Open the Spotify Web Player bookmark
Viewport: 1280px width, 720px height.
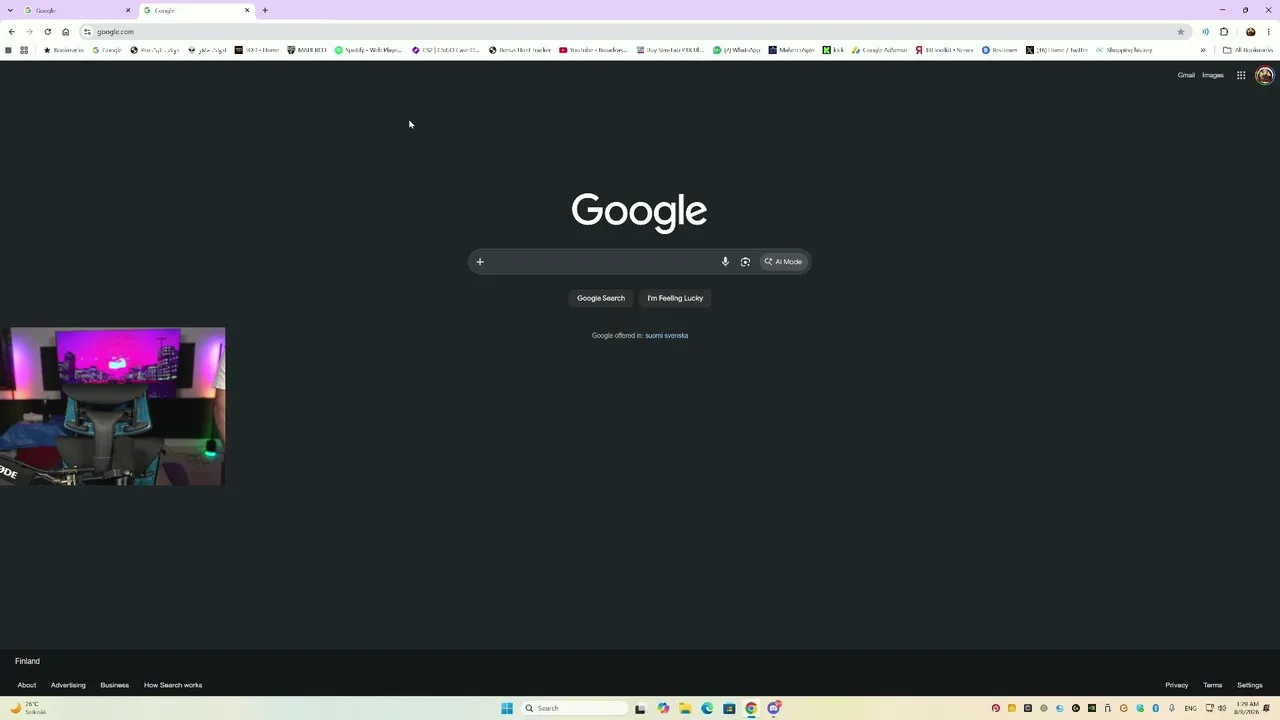[x=369, y=50]
